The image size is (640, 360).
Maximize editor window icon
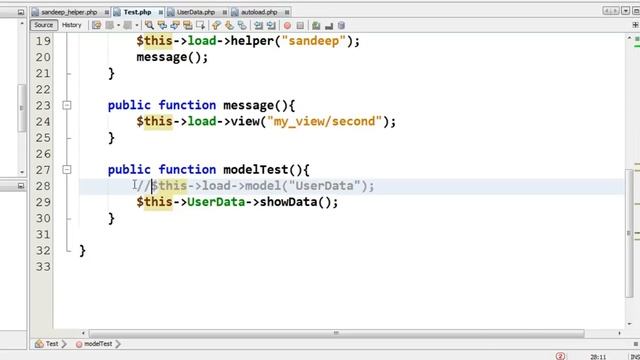(636, 11)
